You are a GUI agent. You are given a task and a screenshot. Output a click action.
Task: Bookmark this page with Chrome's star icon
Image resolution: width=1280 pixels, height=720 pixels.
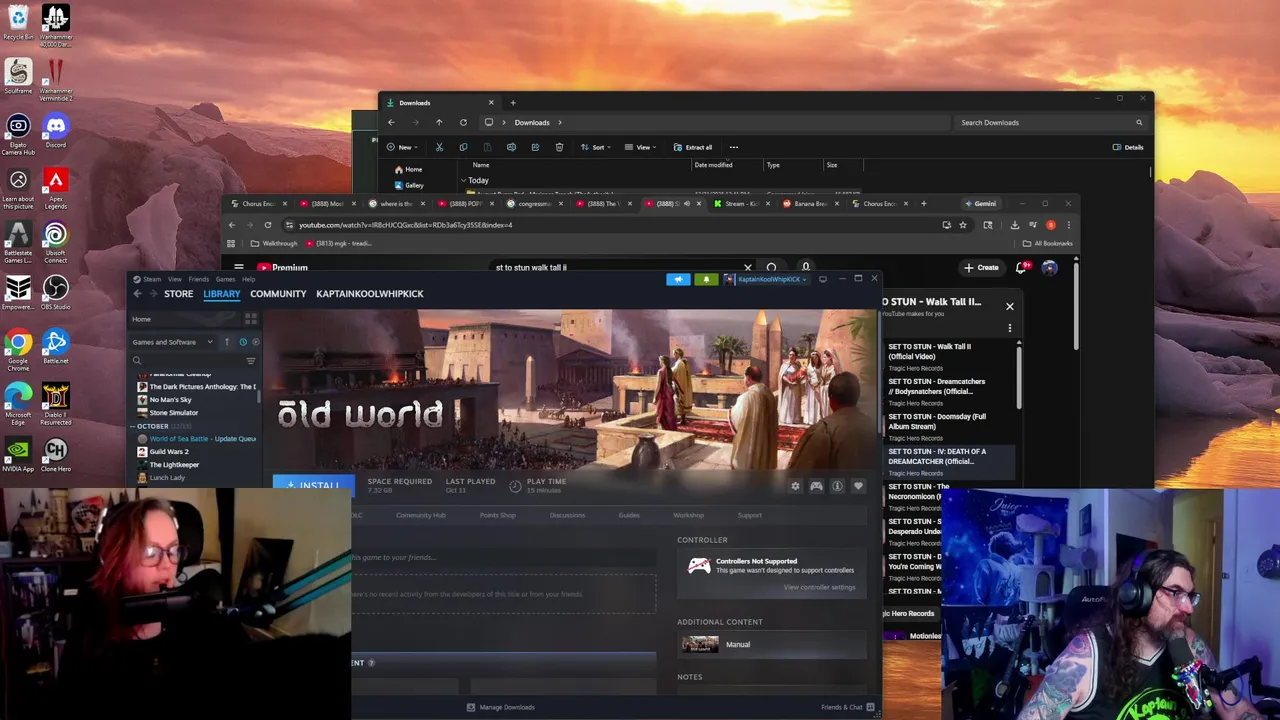click(x=963, y=225)
